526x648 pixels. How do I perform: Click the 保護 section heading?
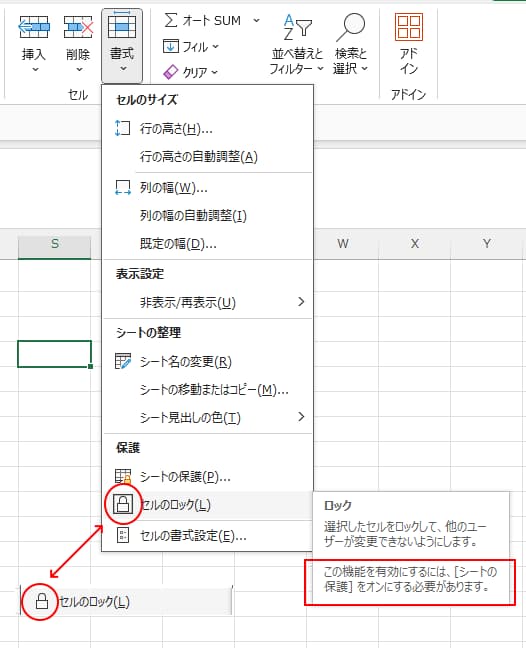tap(128, 447)
